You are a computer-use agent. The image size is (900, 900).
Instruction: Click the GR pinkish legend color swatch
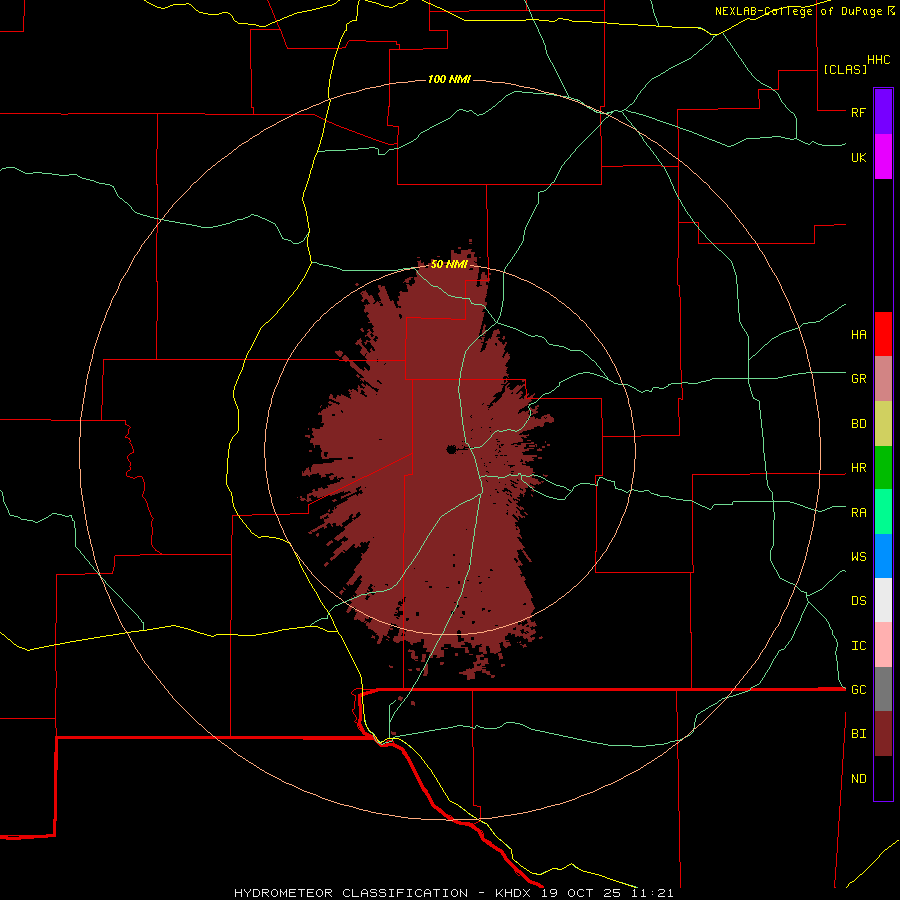(883, 379)
